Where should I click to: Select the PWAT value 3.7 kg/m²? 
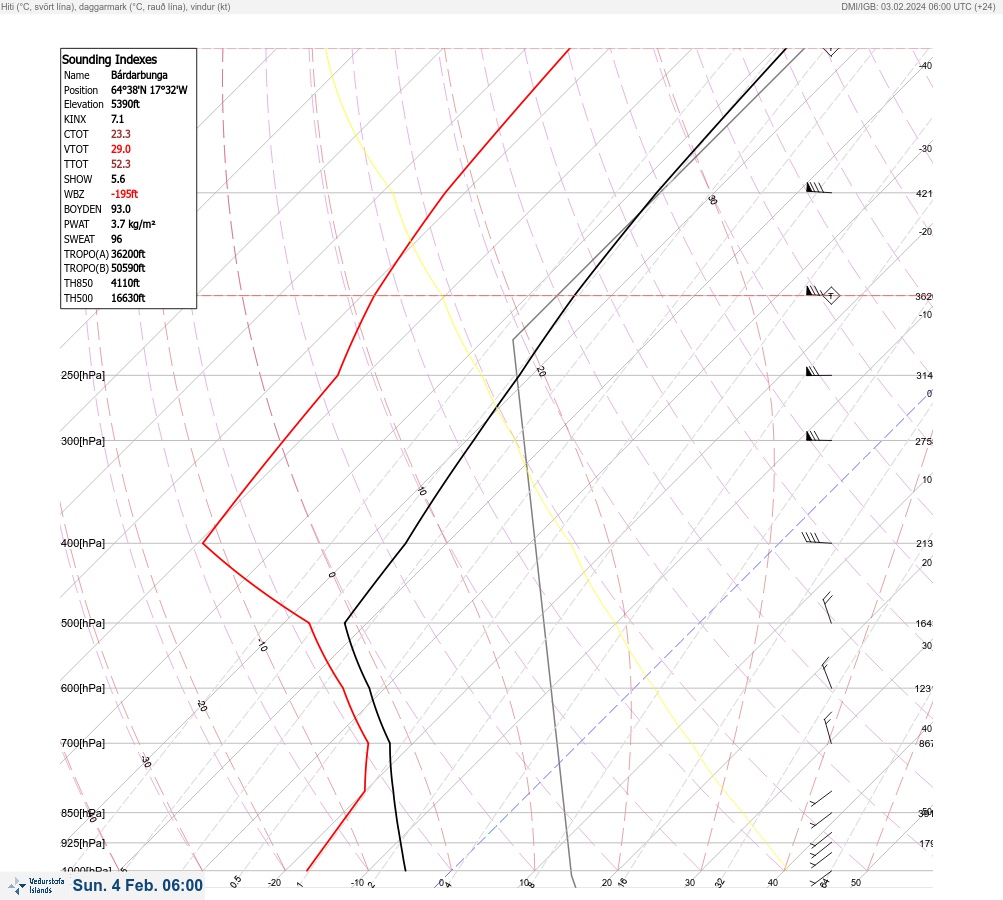133,224
